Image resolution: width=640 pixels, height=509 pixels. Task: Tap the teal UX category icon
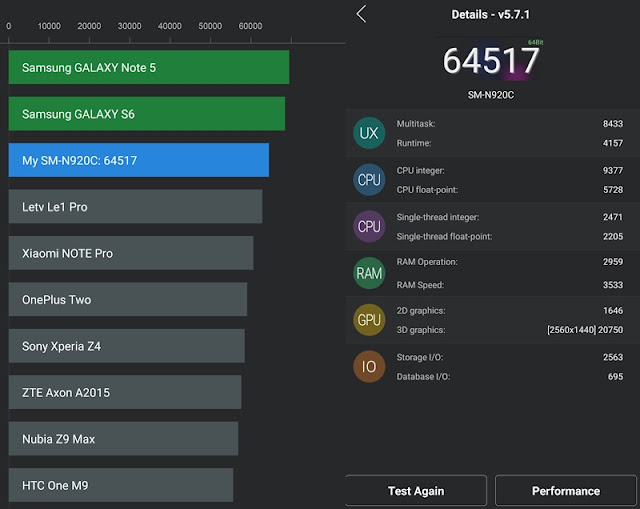click(369, 133)
